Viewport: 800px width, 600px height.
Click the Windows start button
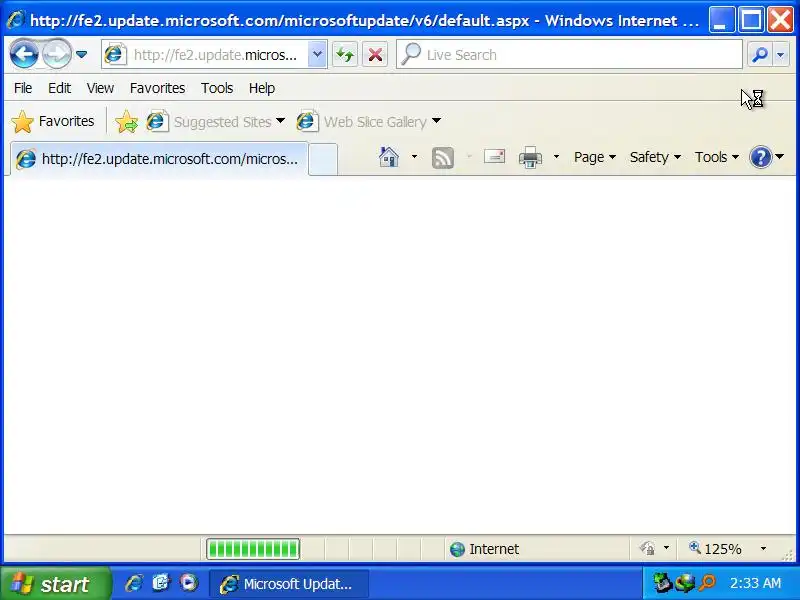[55, 584]
